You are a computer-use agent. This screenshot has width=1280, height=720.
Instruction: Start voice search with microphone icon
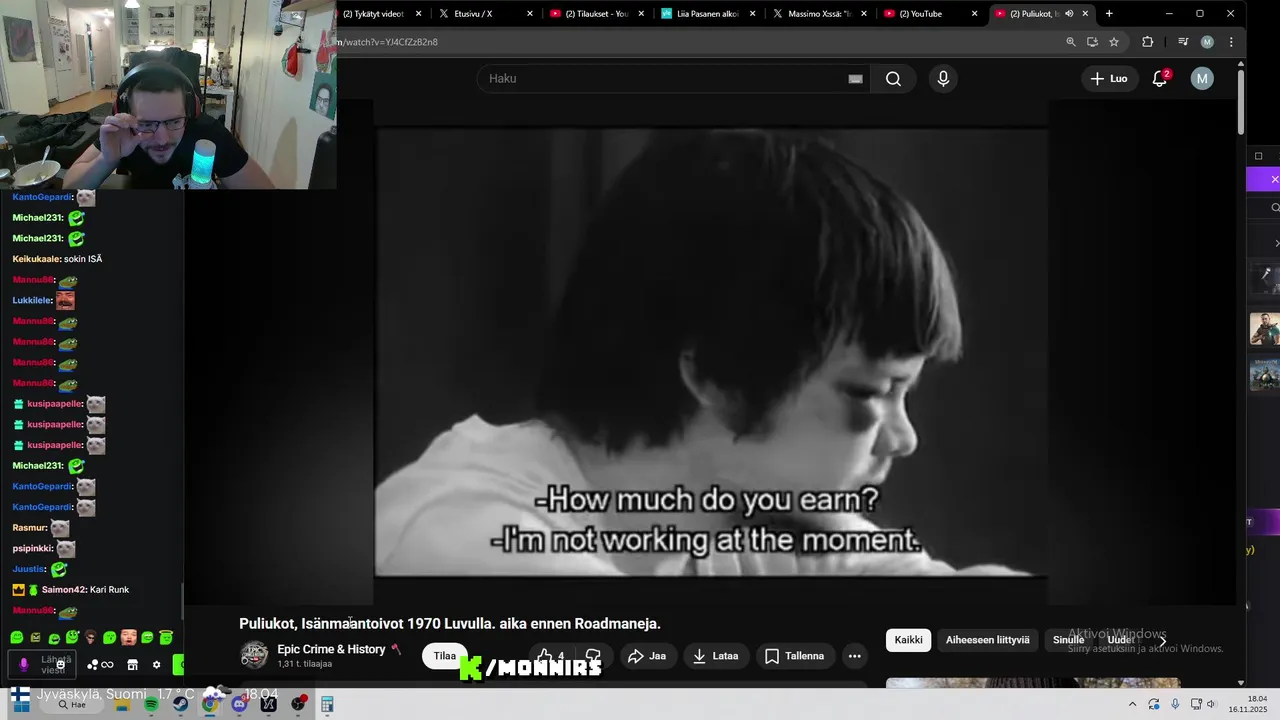click(x=943, y=79)
